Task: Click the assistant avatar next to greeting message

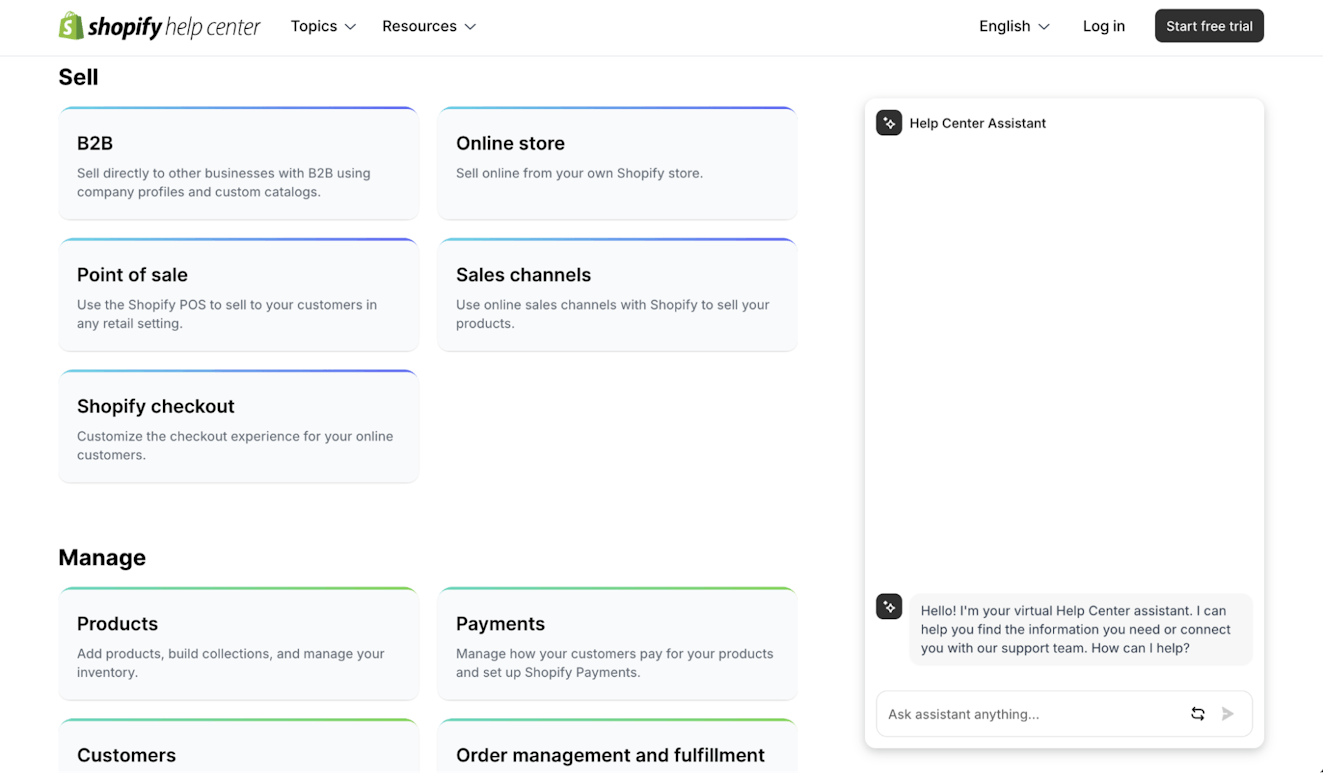Action: (x=889, y=607)
